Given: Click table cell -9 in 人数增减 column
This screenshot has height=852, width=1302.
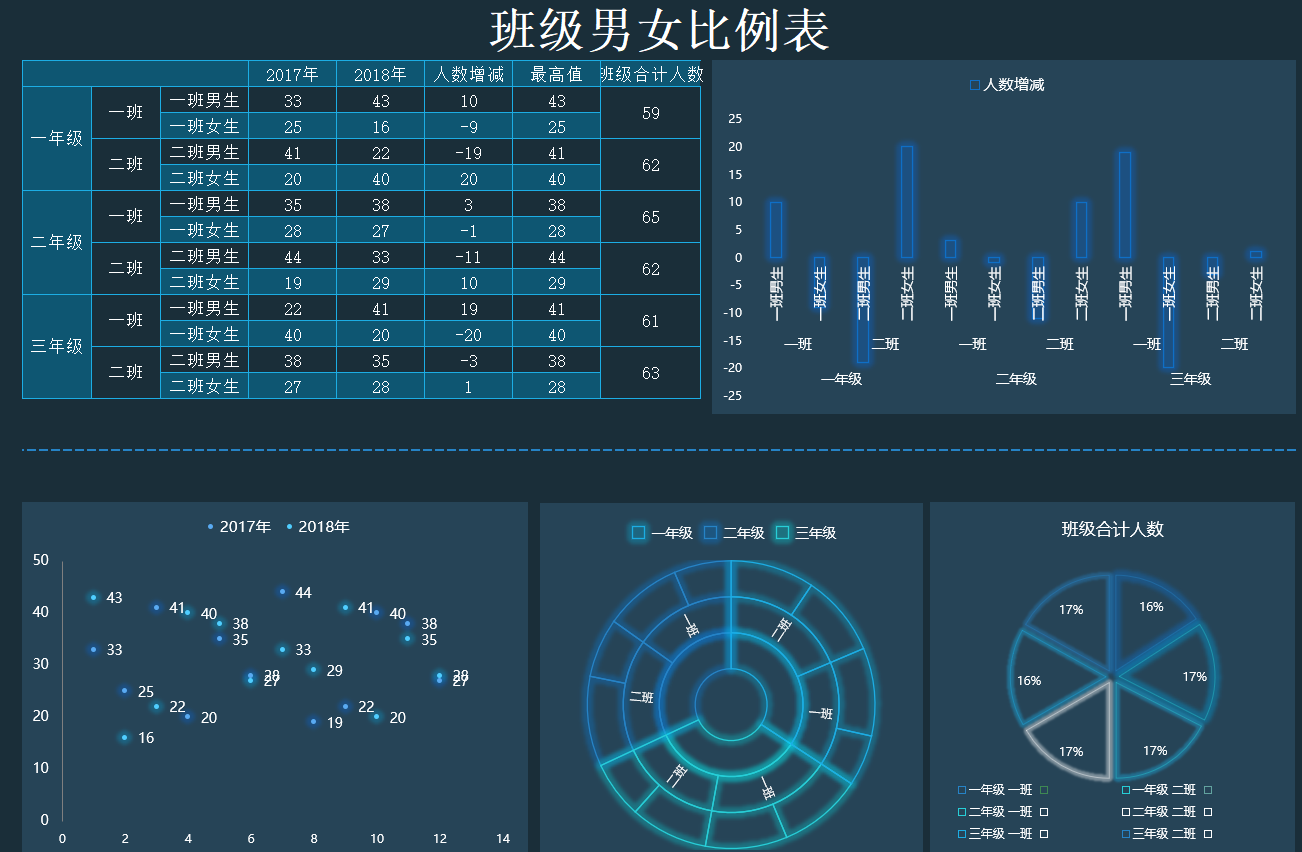Looking at the screenshot, I should [x=468, y=127].
